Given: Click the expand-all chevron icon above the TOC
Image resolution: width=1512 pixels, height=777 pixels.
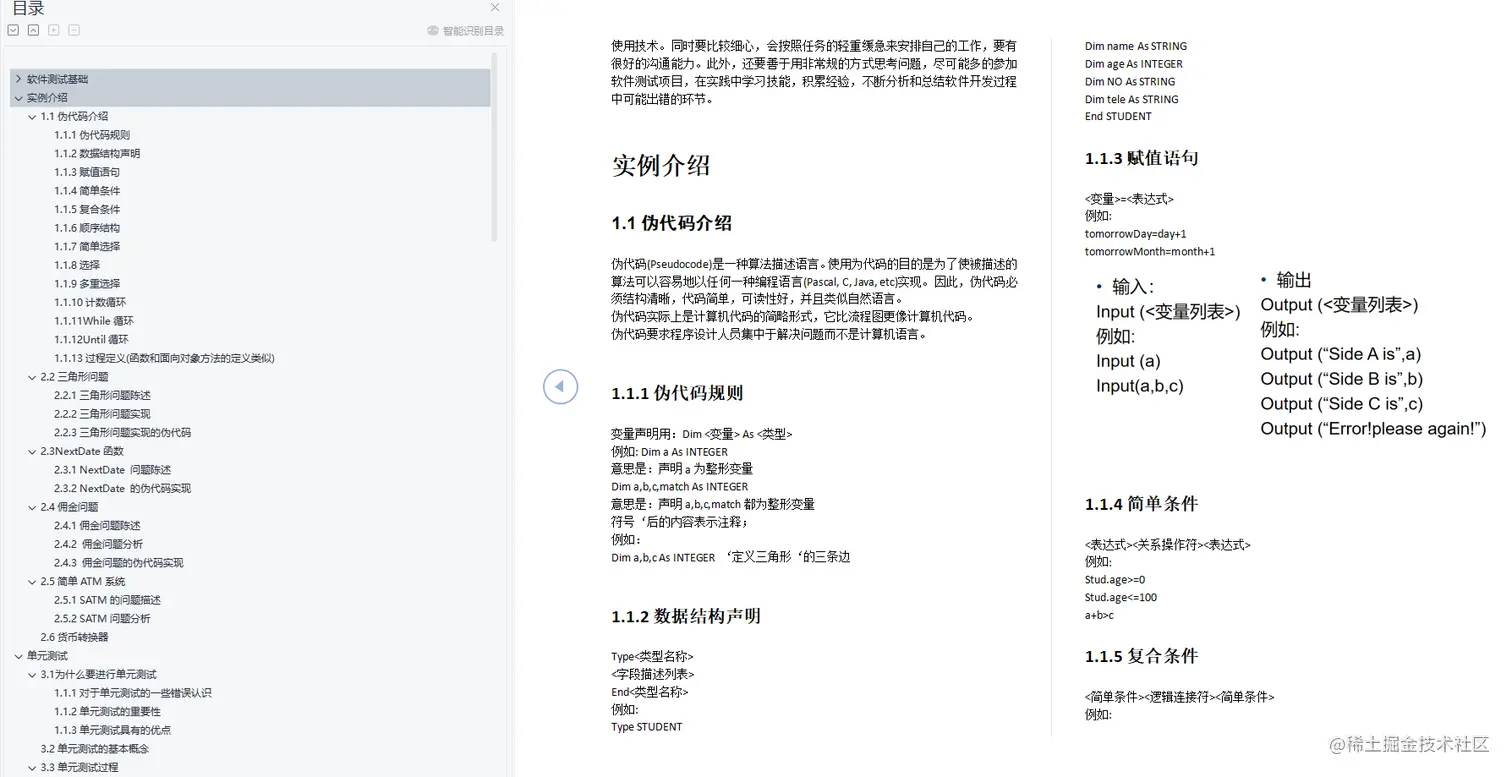Looking at the screenshot, I should [13, 30].
